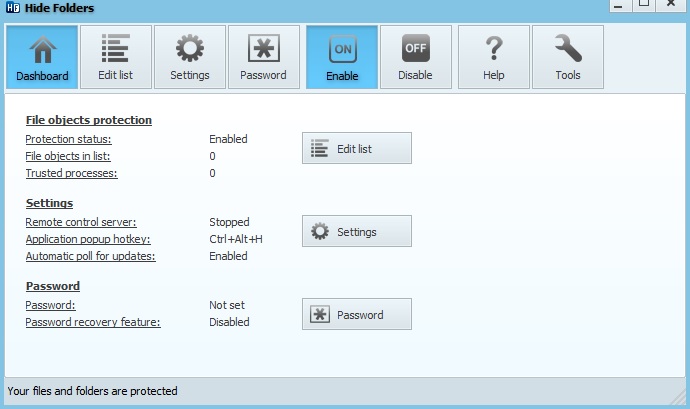Click the Settings button with the gear icon in the dashboard
This screenshot has width=690, height=409.
click(357, 231)
